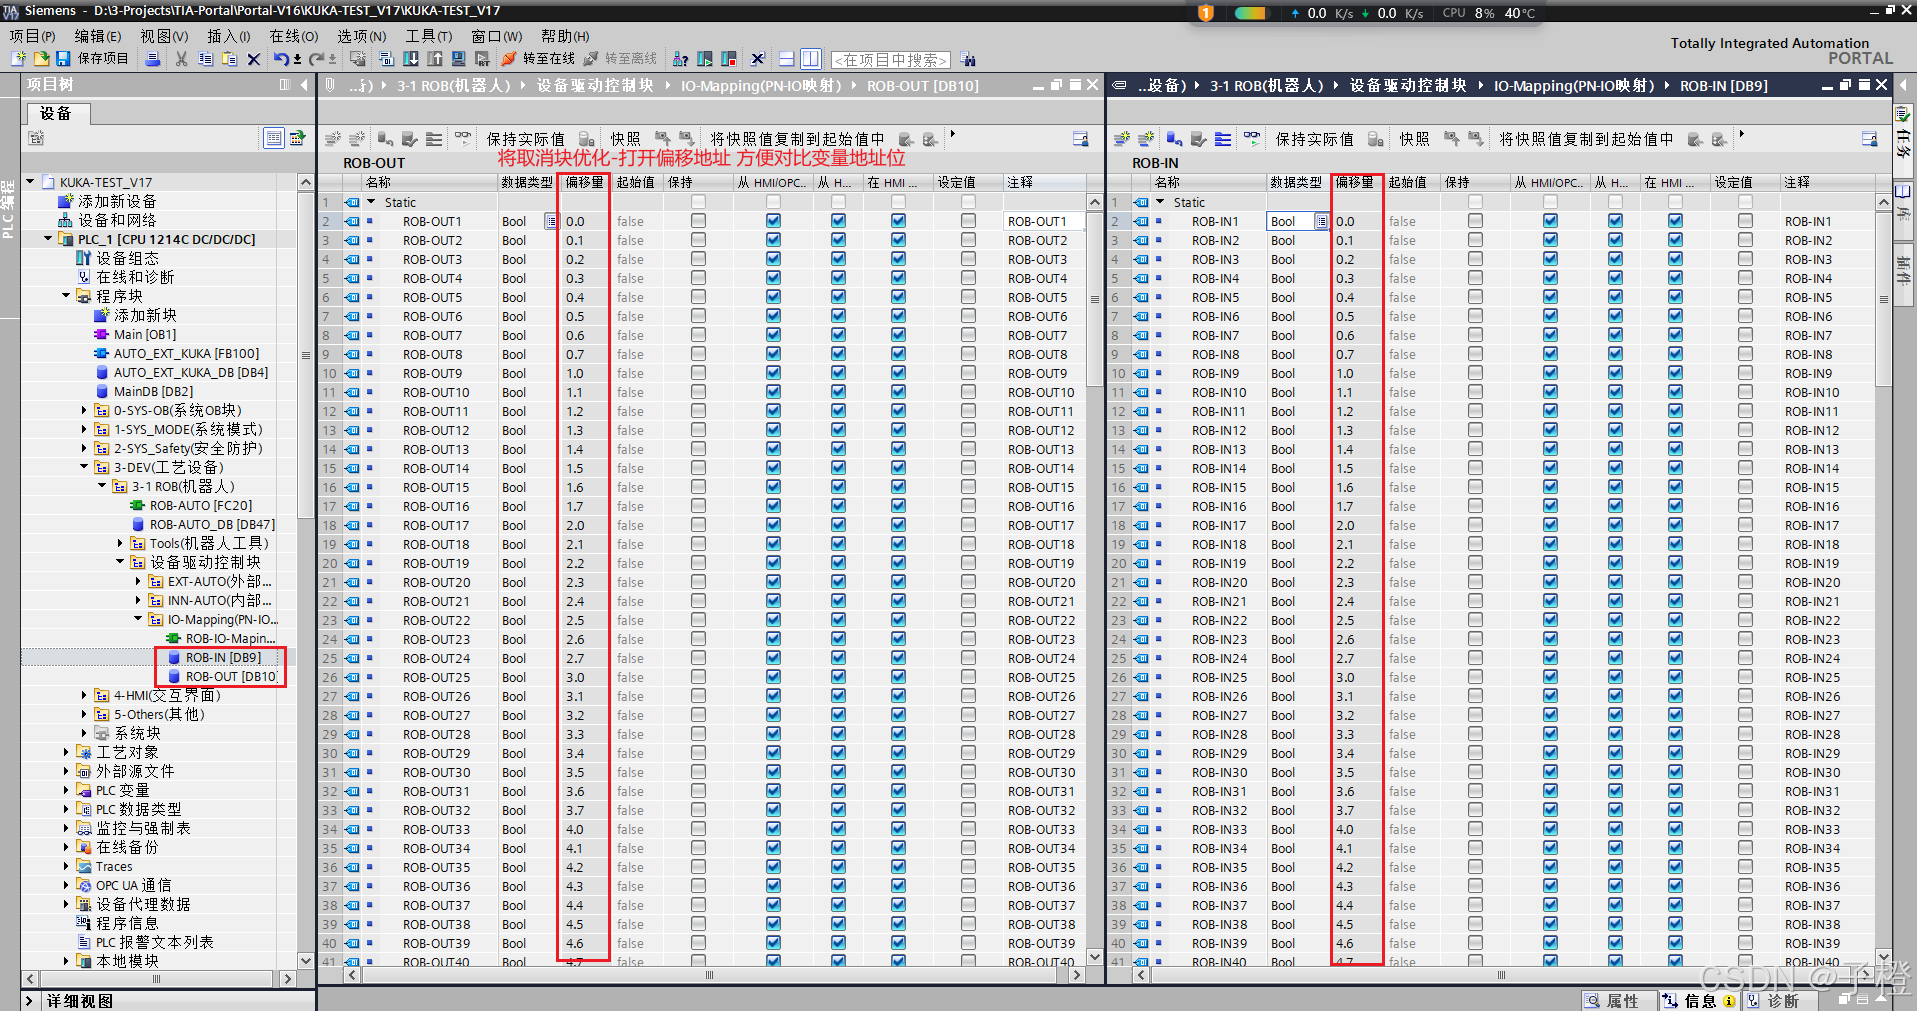Toggle the setpoint (设定值) checkbox for ROB-IN12

click(1745, 430)
